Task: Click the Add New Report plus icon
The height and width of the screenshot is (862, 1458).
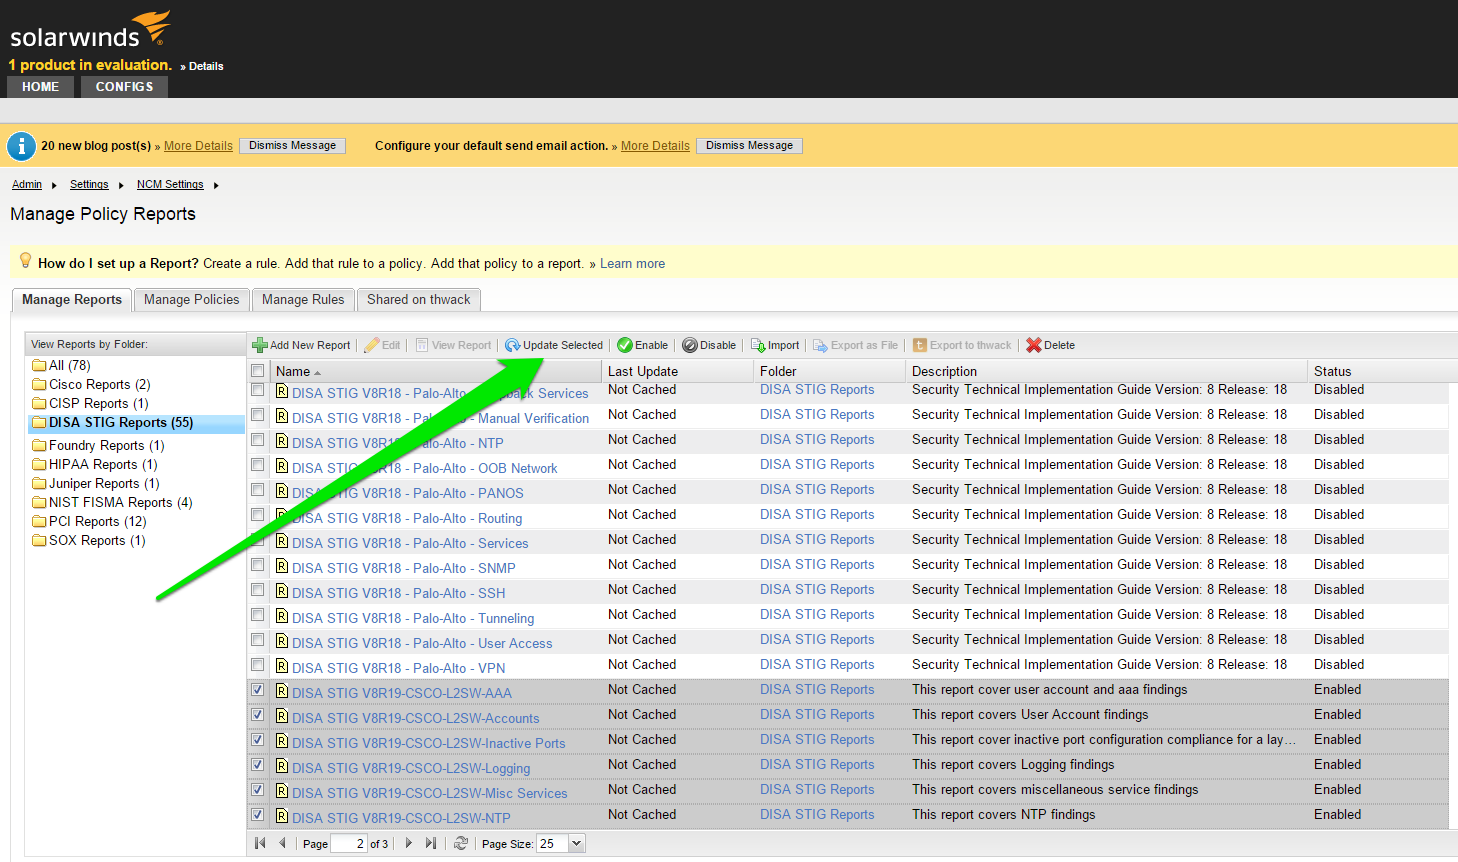Action: click(260, 345)
